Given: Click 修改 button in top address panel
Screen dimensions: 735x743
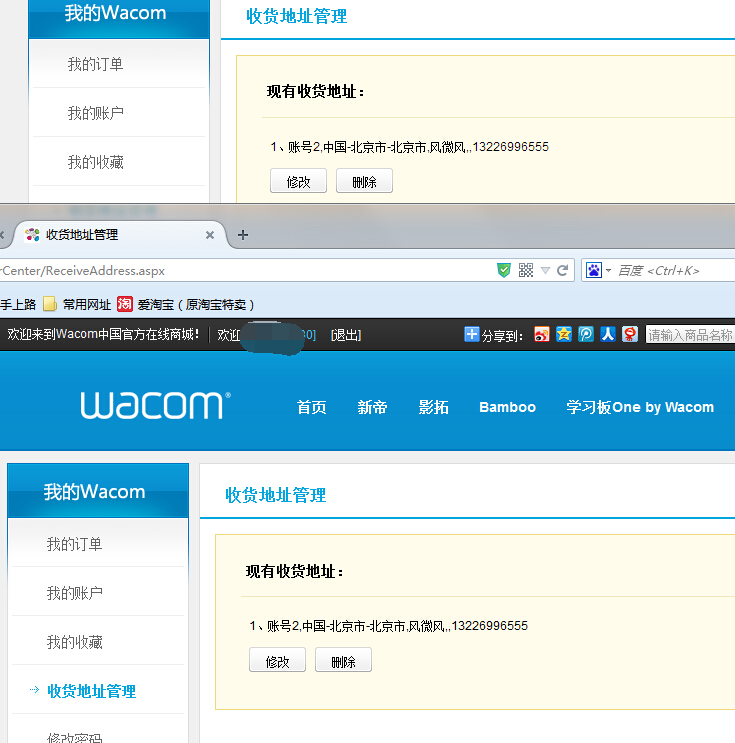Looking at the screenshot, I should coord(298,181).
